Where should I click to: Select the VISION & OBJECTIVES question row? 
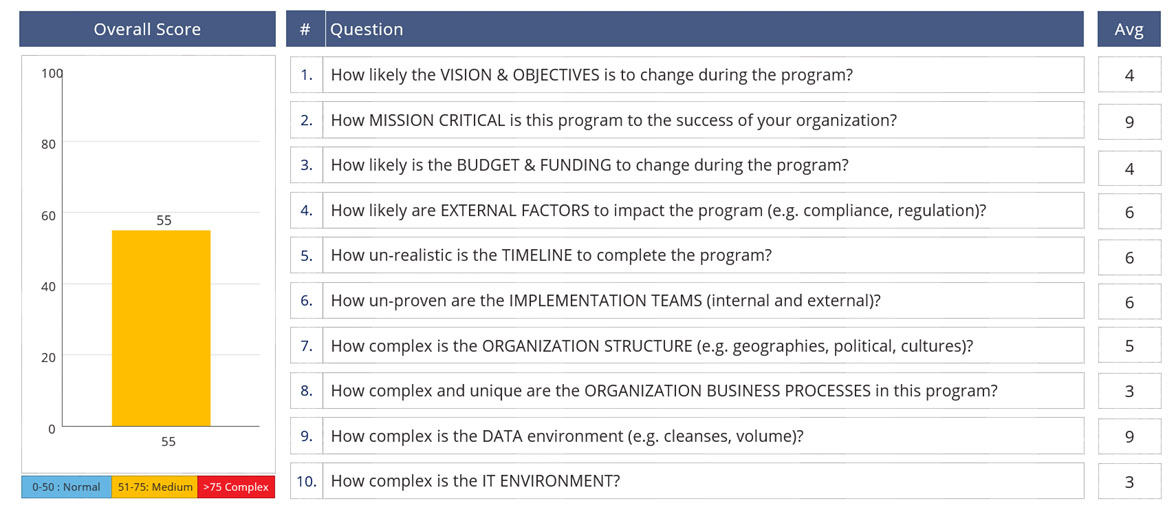tap(703, 75)
